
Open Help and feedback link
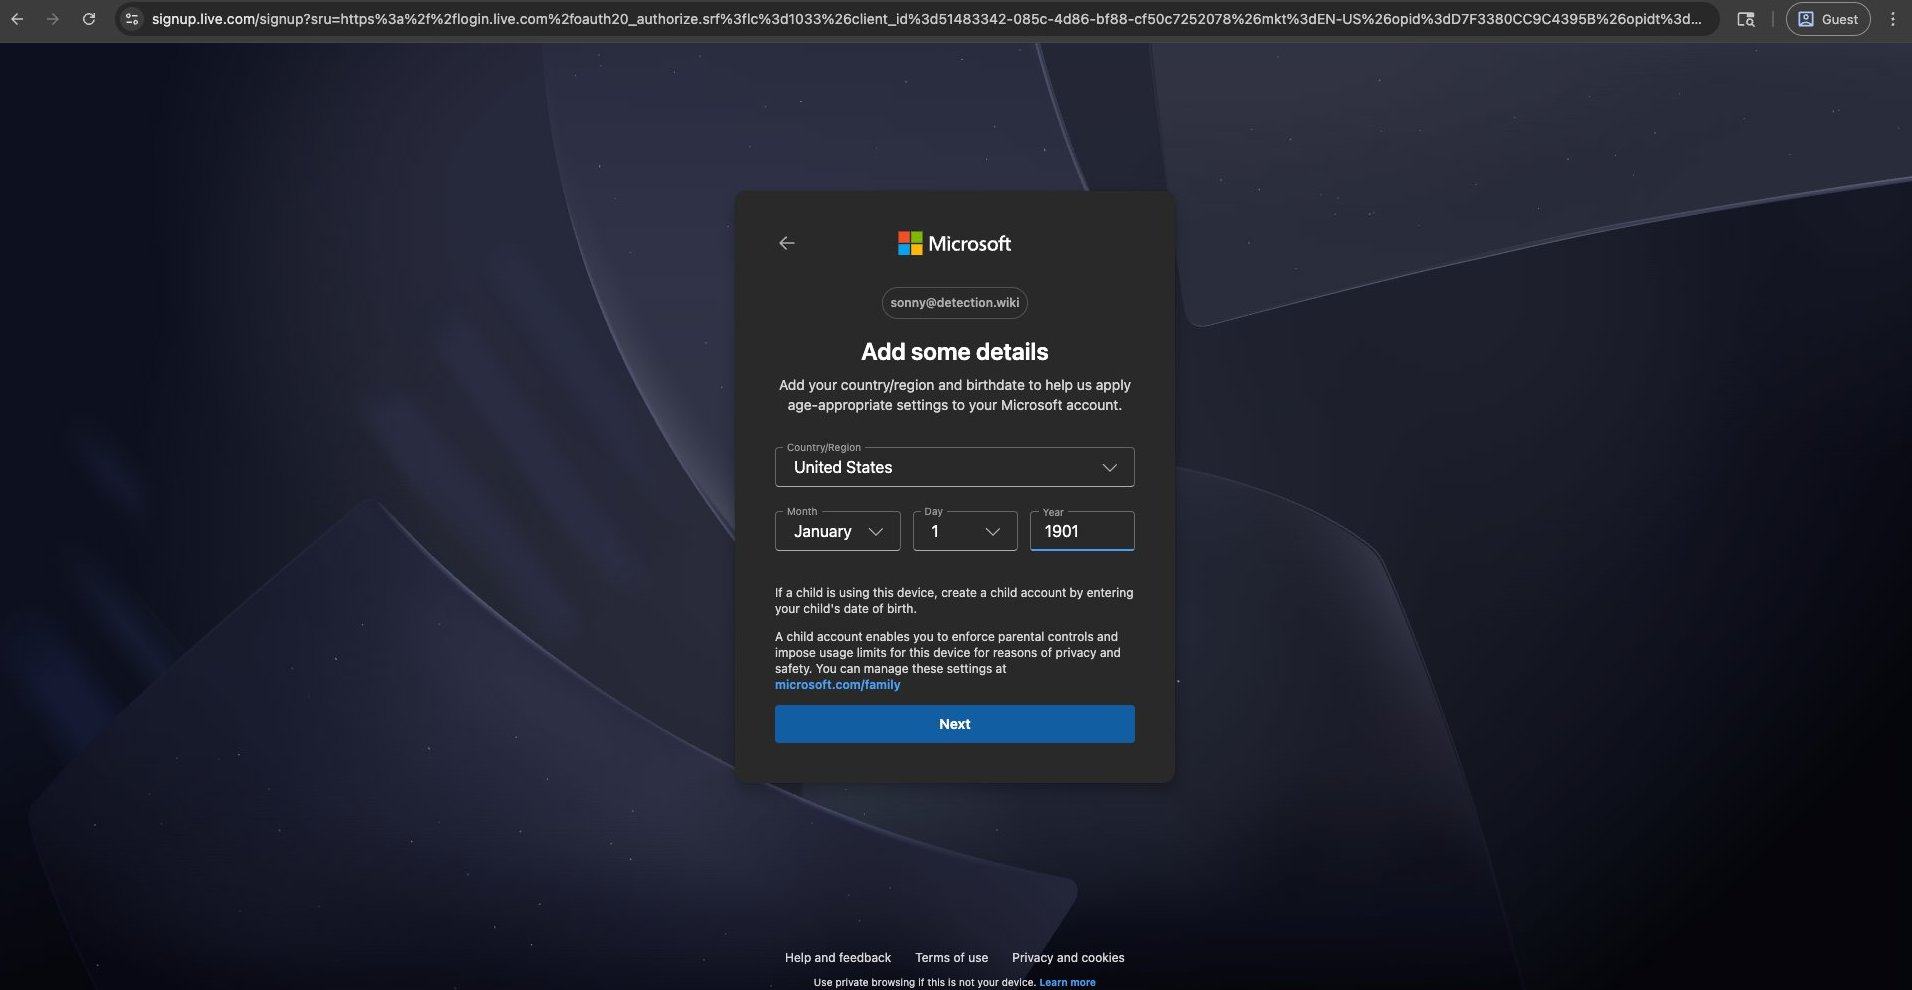tap(838, 958)
